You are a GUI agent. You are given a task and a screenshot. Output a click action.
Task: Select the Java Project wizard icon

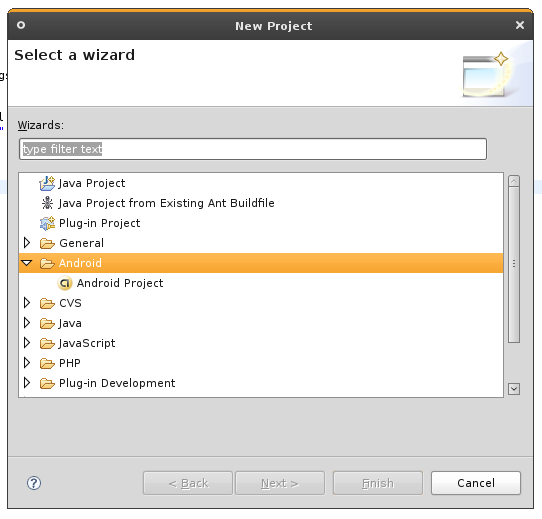(47, 183)
